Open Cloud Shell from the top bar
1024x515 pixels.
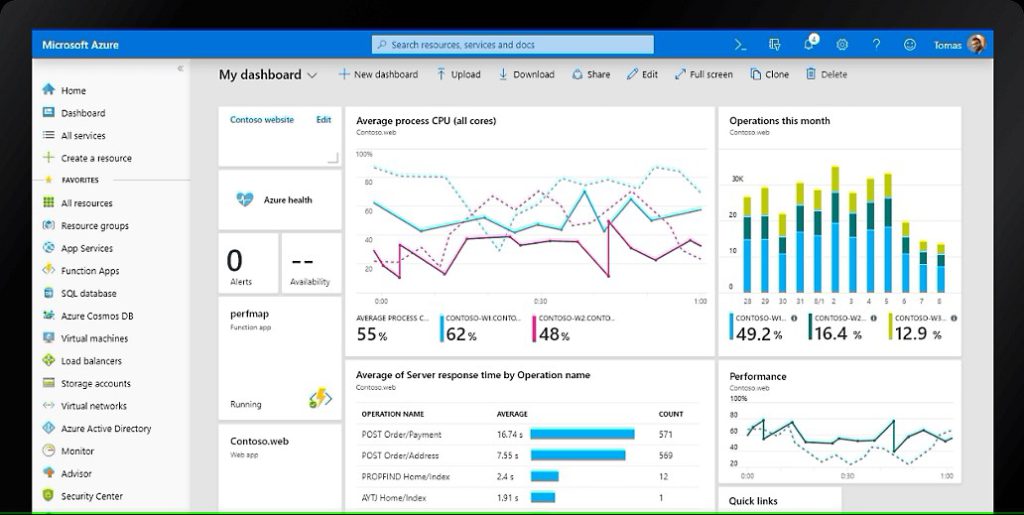pos(740,44)
